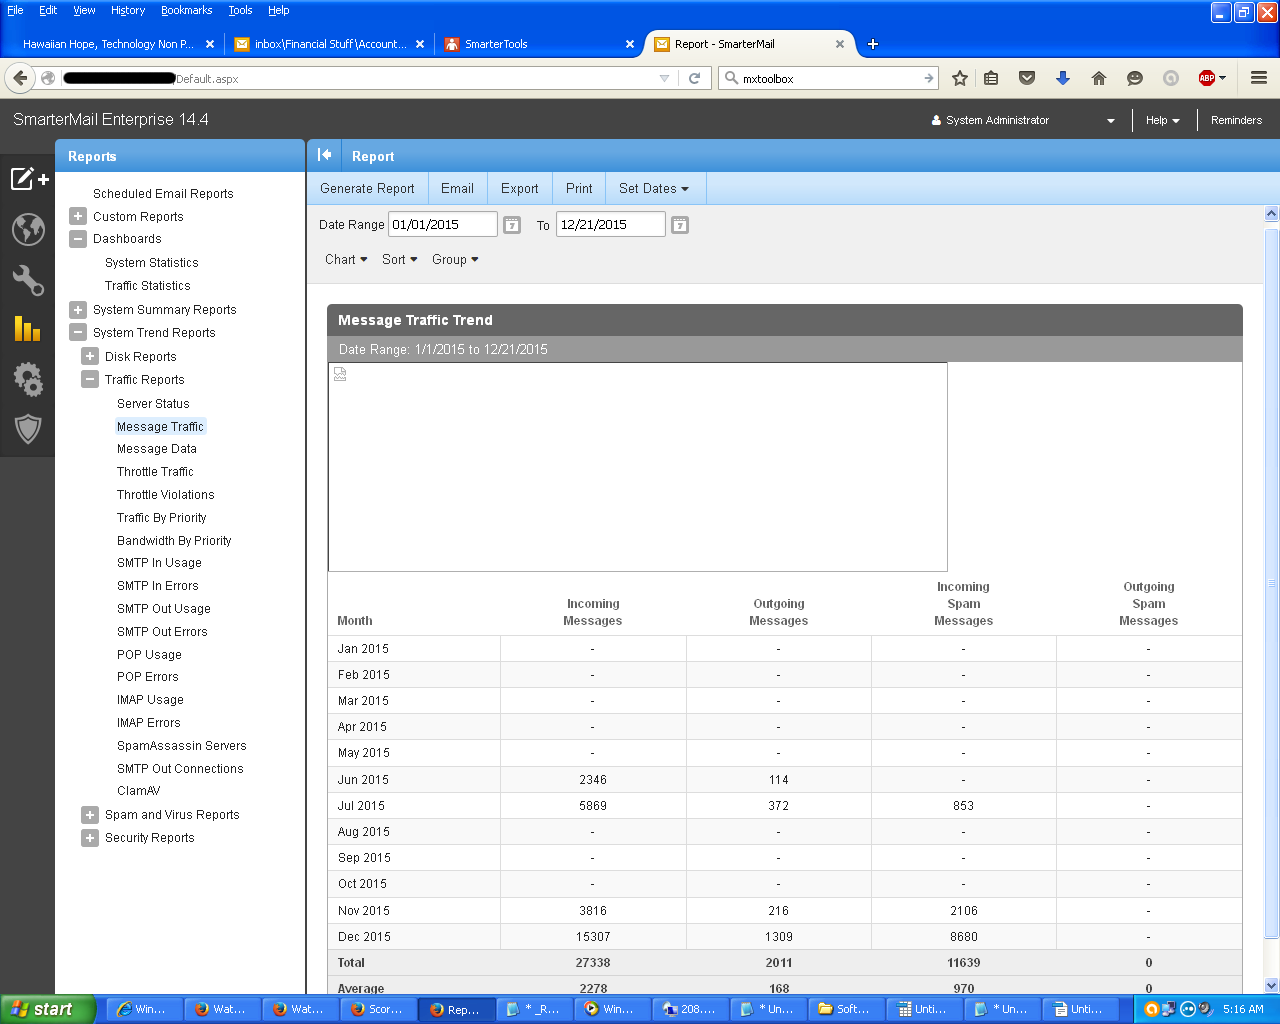Open the Bookmarks menu
1280x1024 pixels.
[x=186, y=10]
